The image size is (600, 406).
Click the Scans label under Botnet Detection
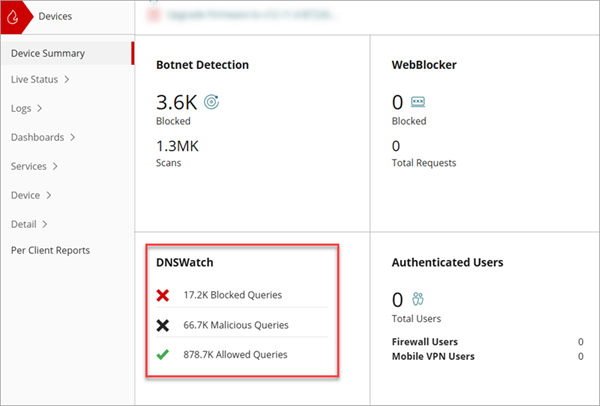coord(168,163)
